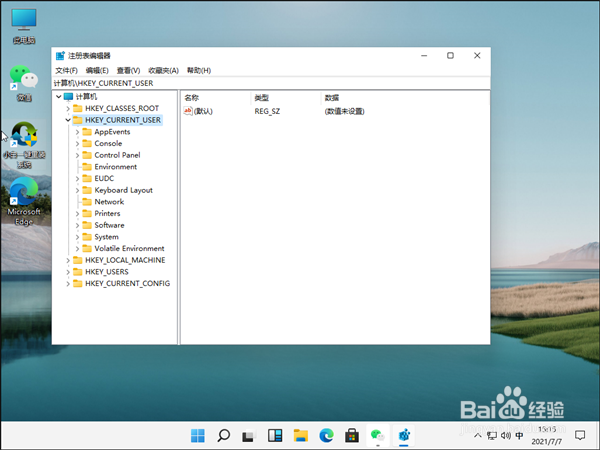
Task: Expand the System key arrow
Action: (x=77, y=237)
